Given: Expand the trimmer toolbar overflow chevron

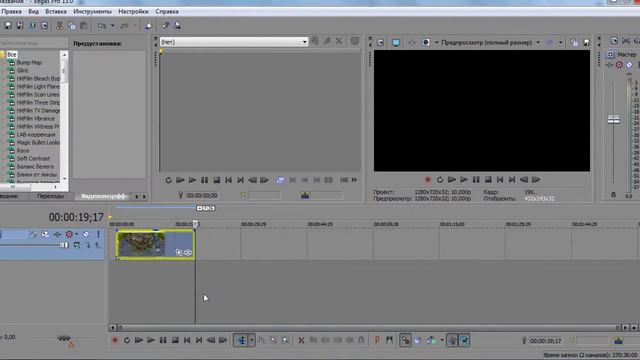Looking at the screenshot, I should [x=354, y=180].
